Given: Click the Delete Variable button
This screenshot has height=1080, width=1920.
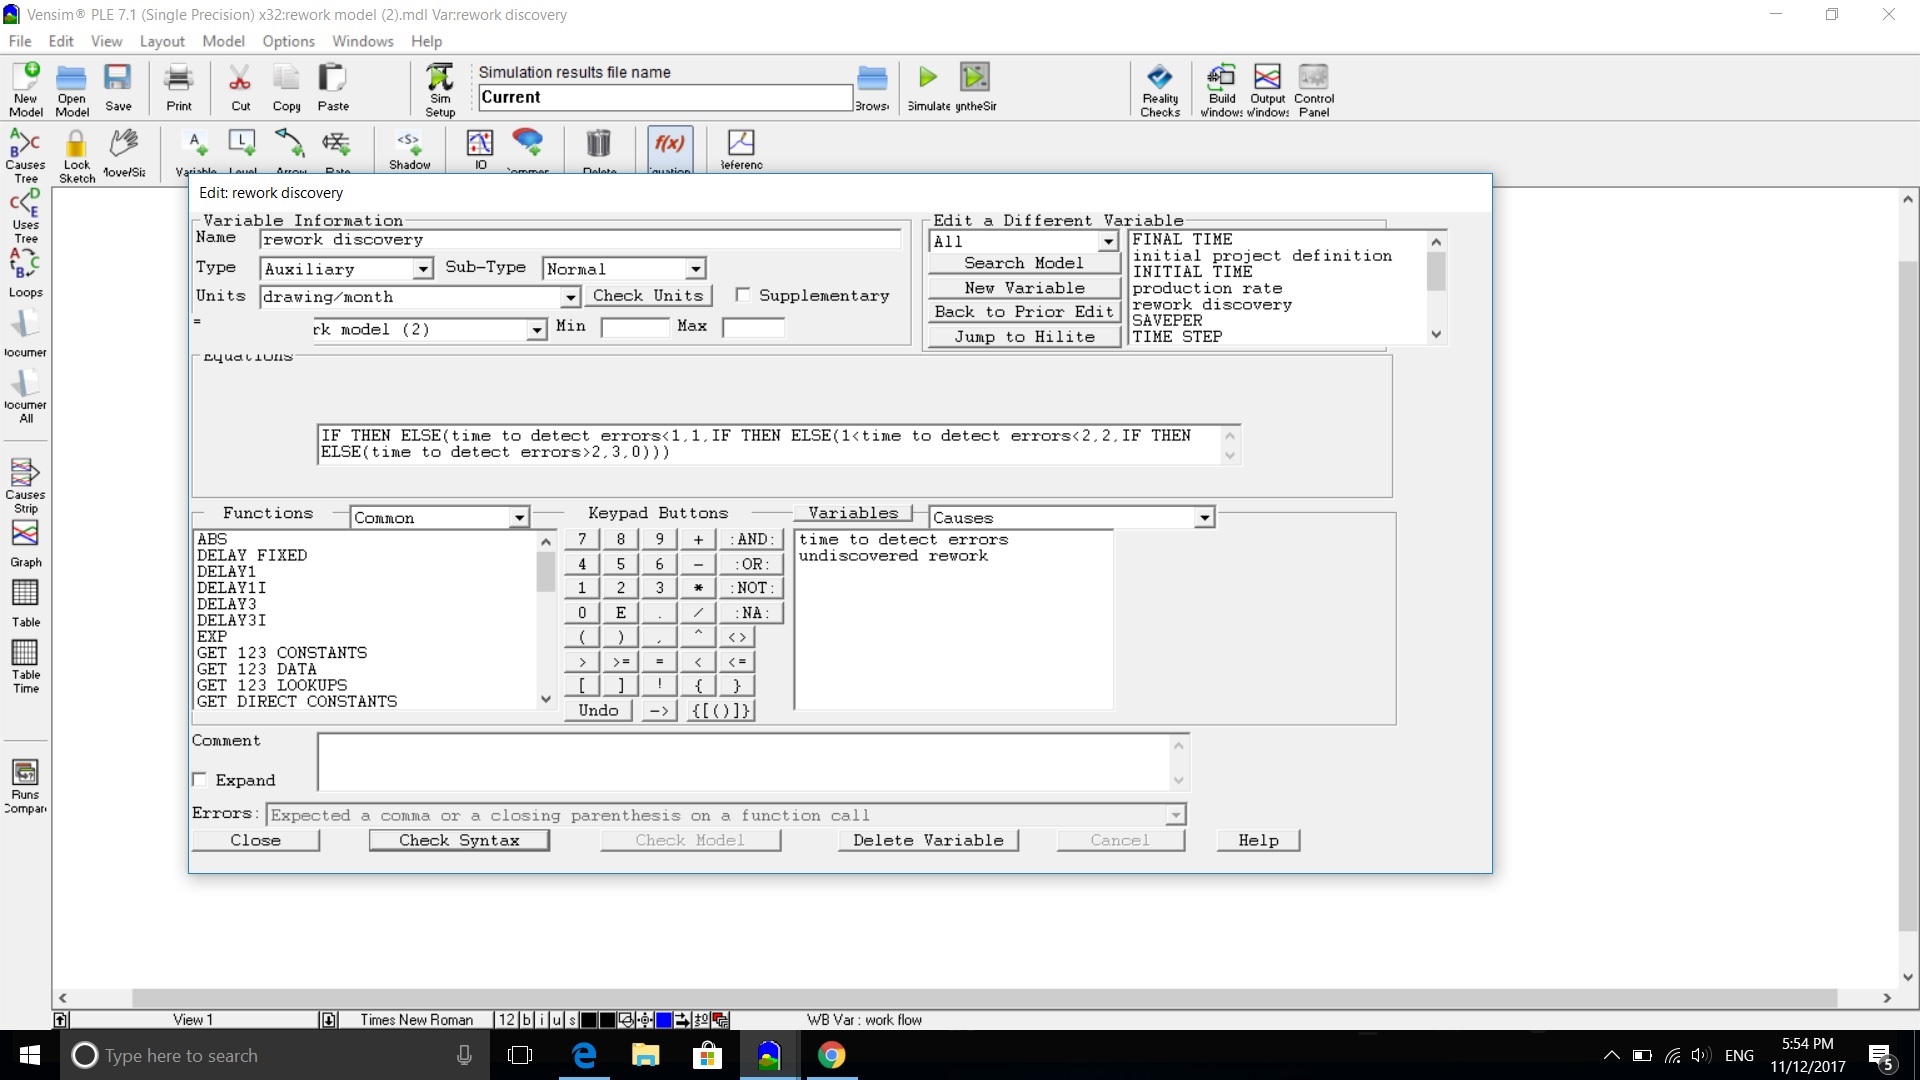Looking at the screenshot, I should 928,840.
